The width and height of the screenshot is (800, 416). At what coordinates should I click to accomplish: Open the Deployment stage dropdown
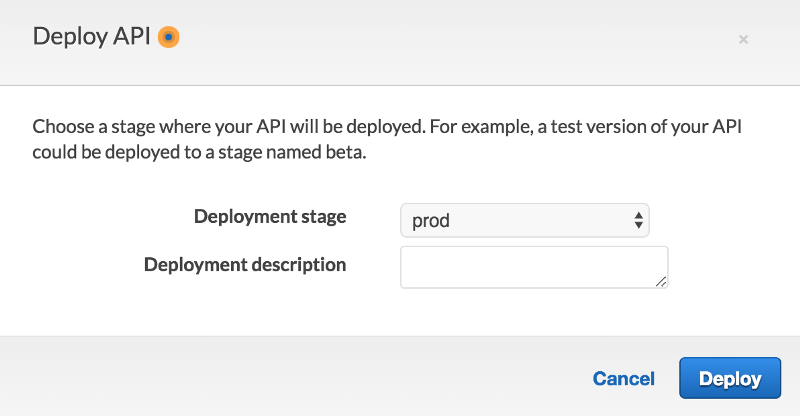coord(524,221)
